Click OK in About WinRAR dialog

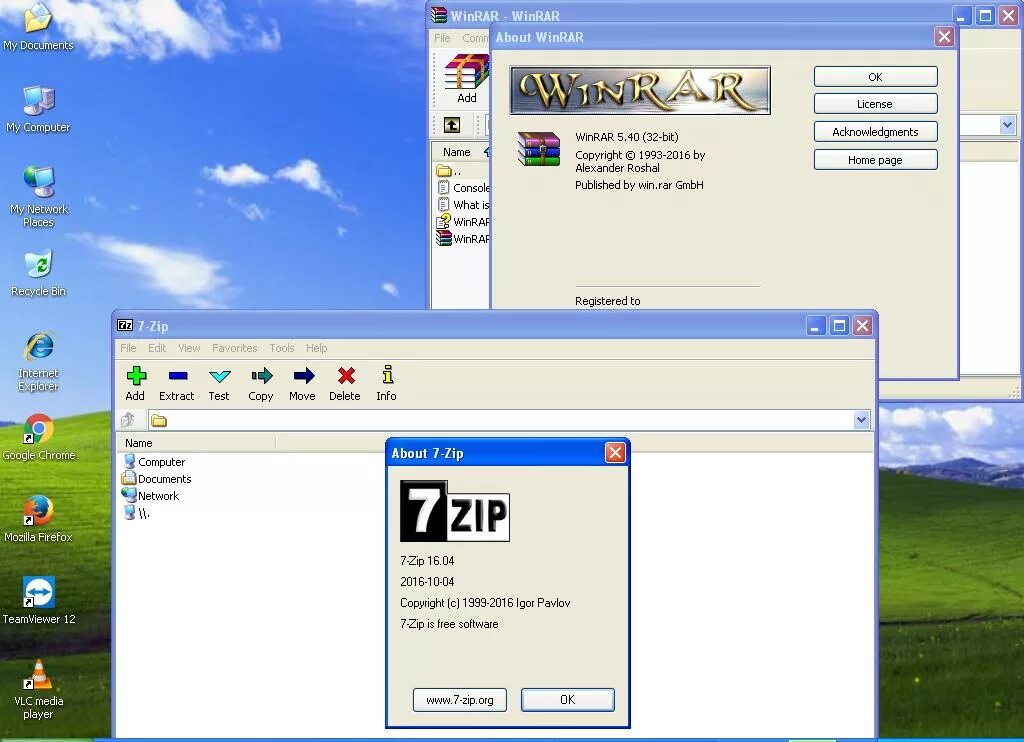click(875, 76)
